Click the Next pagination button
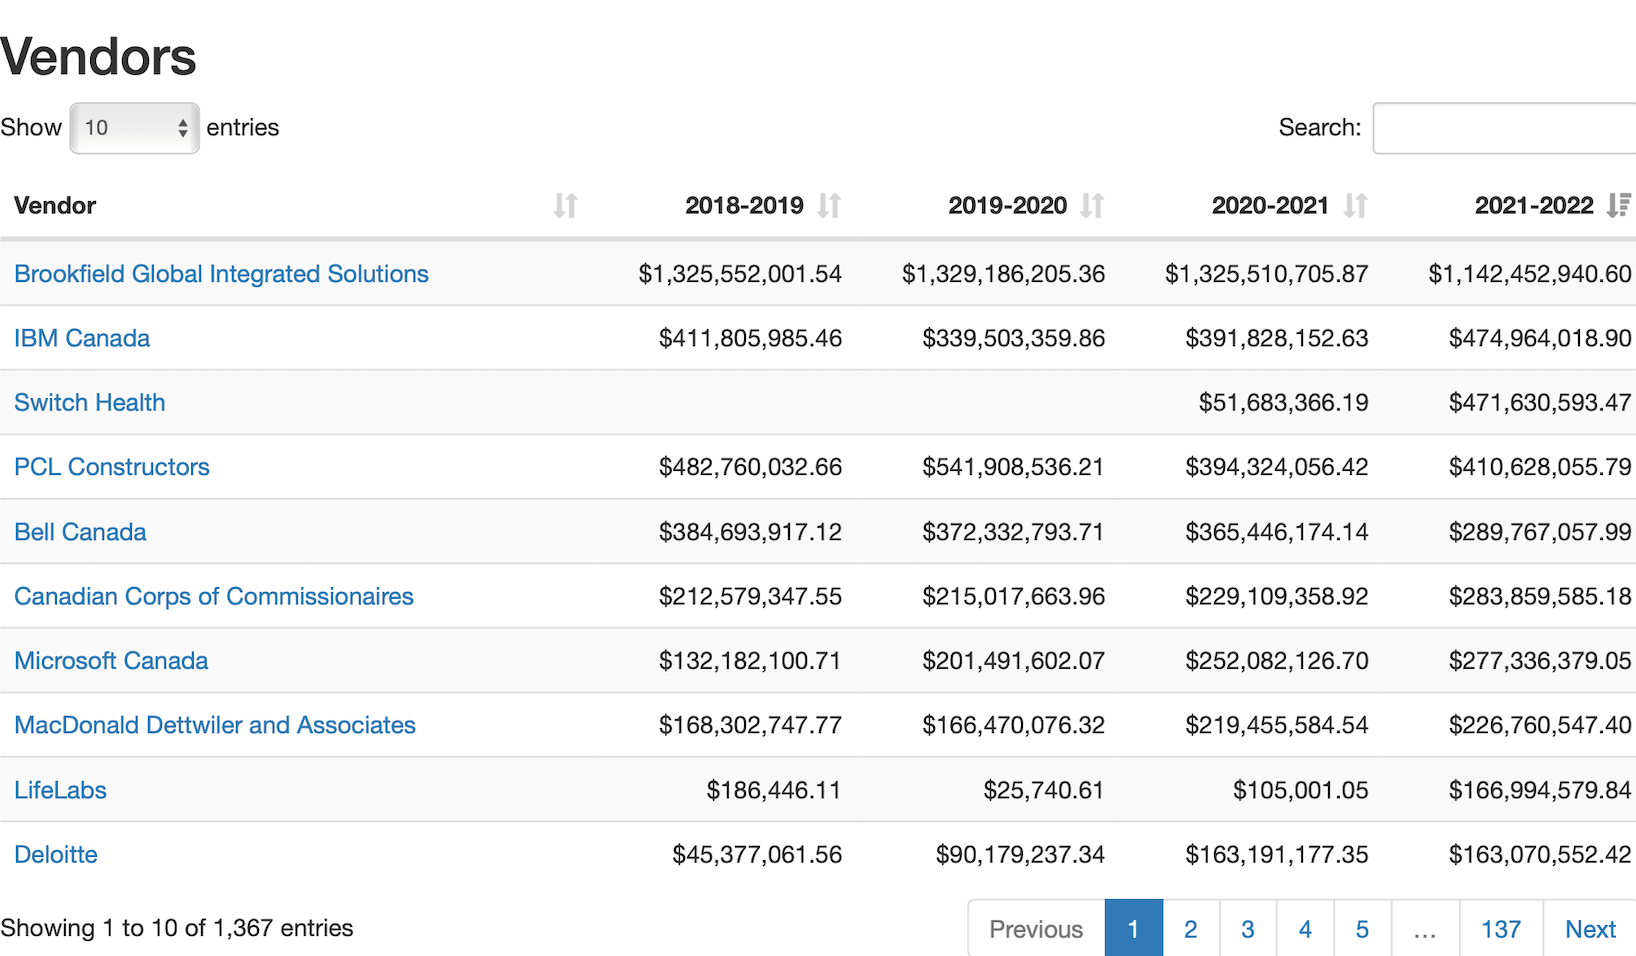The height and width of the screenshot is (956, 1636). (x=1590, y=929)
